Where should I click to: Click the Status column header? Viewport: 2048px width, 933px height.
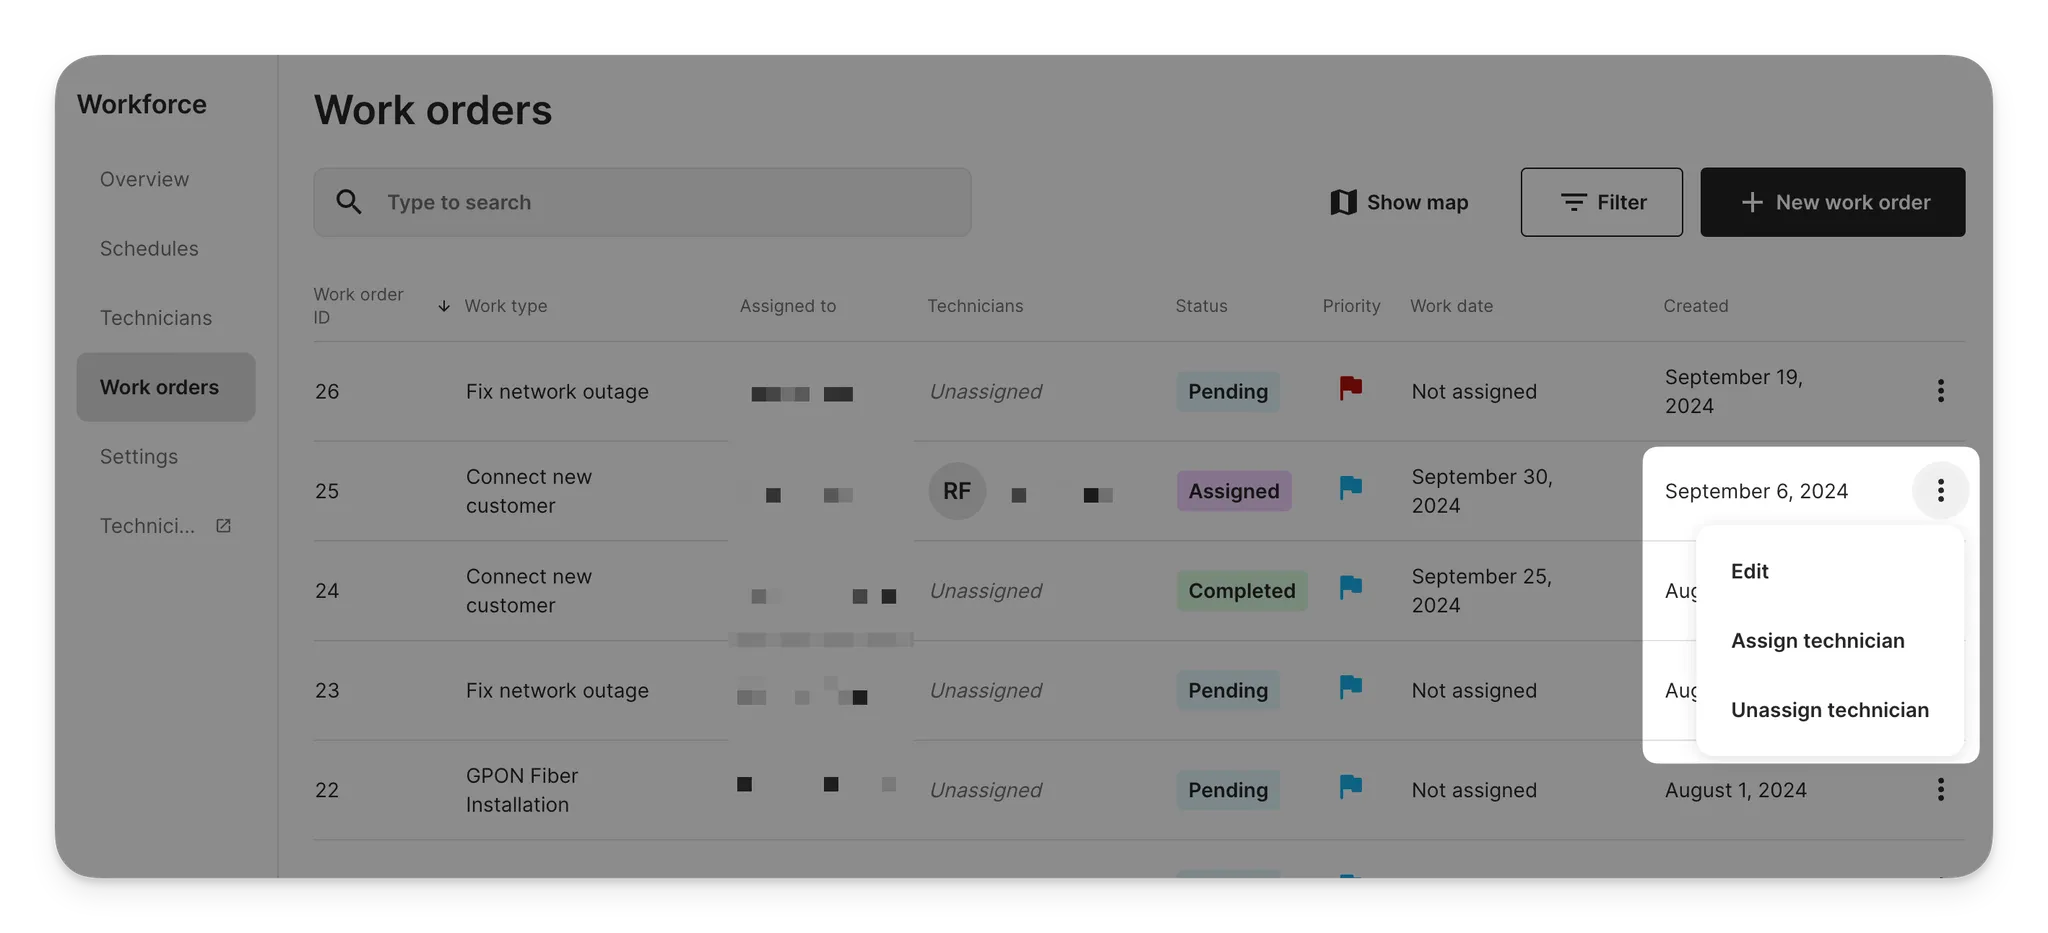(1201, 306)
